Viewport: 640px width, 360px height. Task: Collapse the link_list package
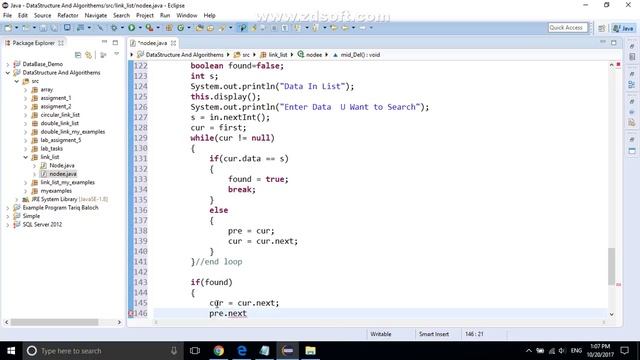(25, 157)
